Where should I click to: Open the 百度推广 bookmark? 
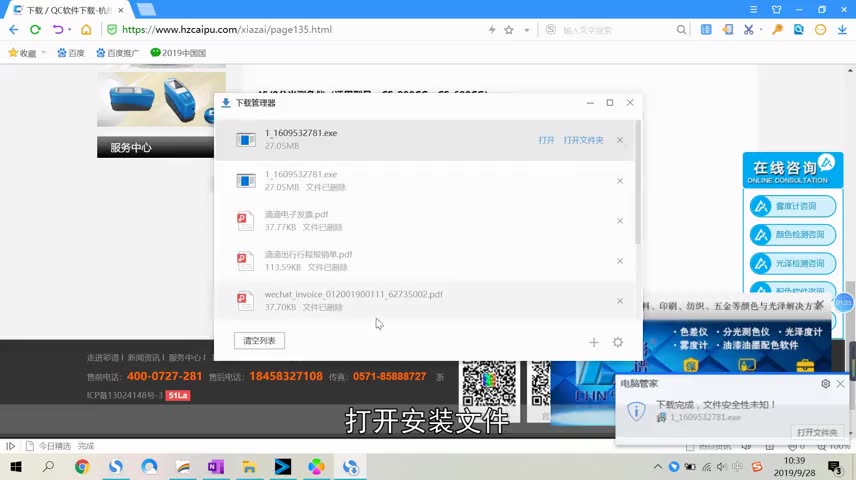[117, 53]
